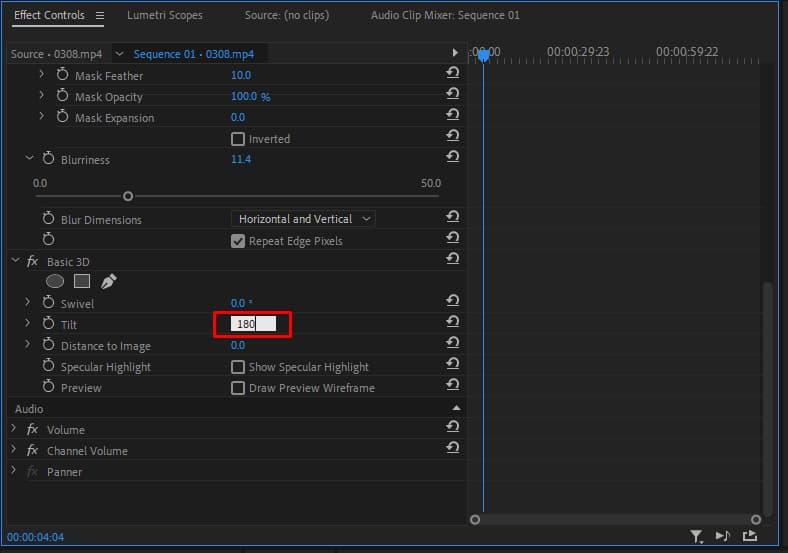Collapse the Audio section triangle
The image size is (788, 553).
pyautogui.click(x=456, y=408)
